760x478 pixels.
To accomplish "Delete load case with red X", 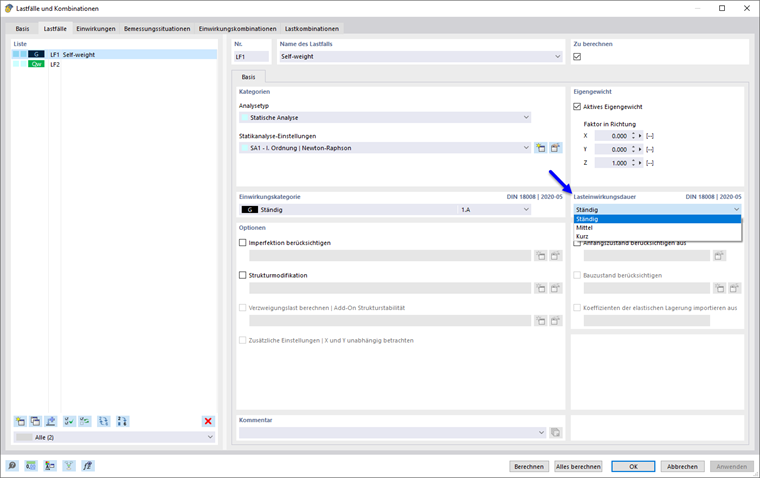I will click(x=208, y=421).
